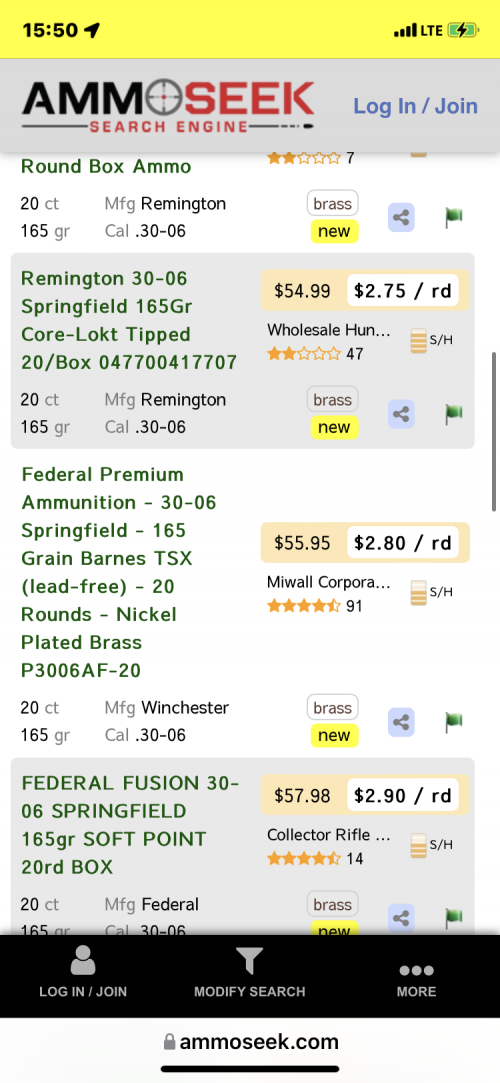Open Remington 30-06 Springfield Core-Lokt Tipped listing title
The image size is (500, 1083).
coord(129,320)
